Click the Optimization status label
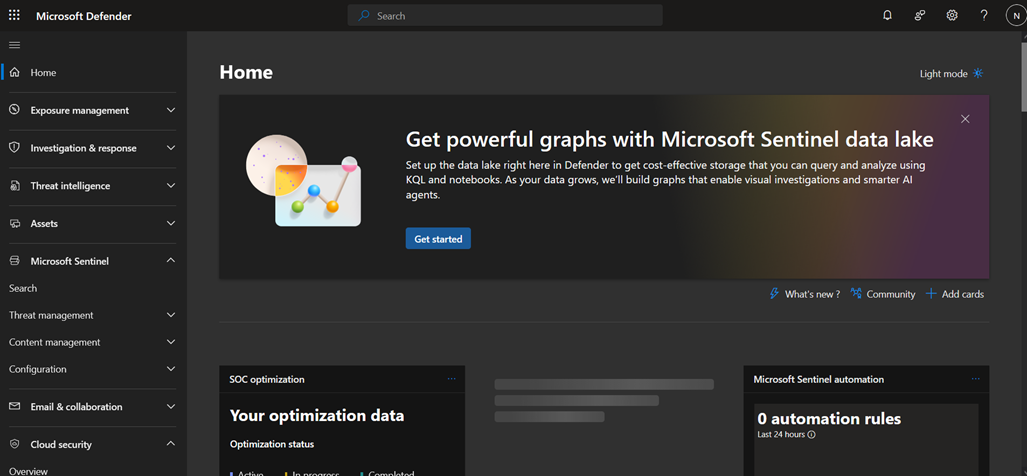Image resolution: width=1027 pixels, height=476 pixels. tap(272, 444)
